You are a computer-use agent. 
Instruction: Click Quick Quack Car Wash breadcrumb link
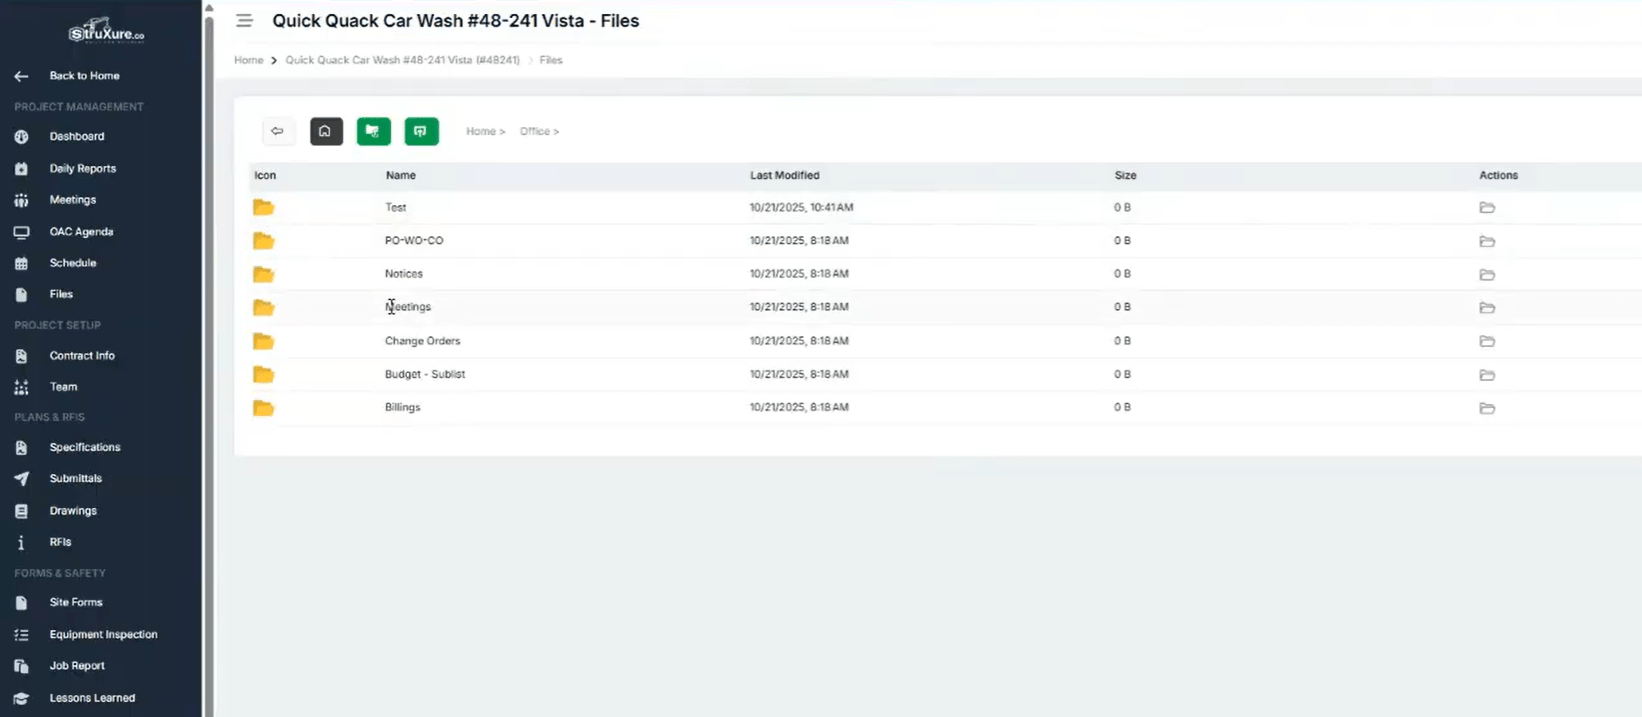click(x=402, y=60)
